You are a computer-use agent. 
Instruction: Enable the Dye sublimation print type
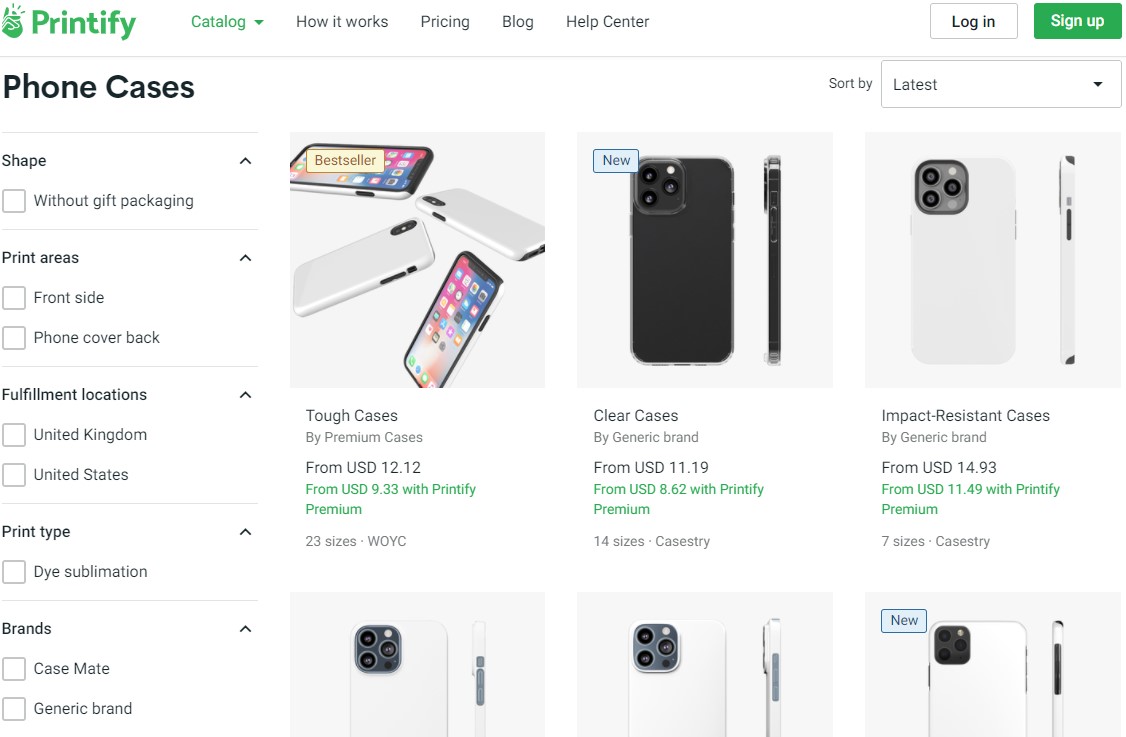(x=14, y=571)
